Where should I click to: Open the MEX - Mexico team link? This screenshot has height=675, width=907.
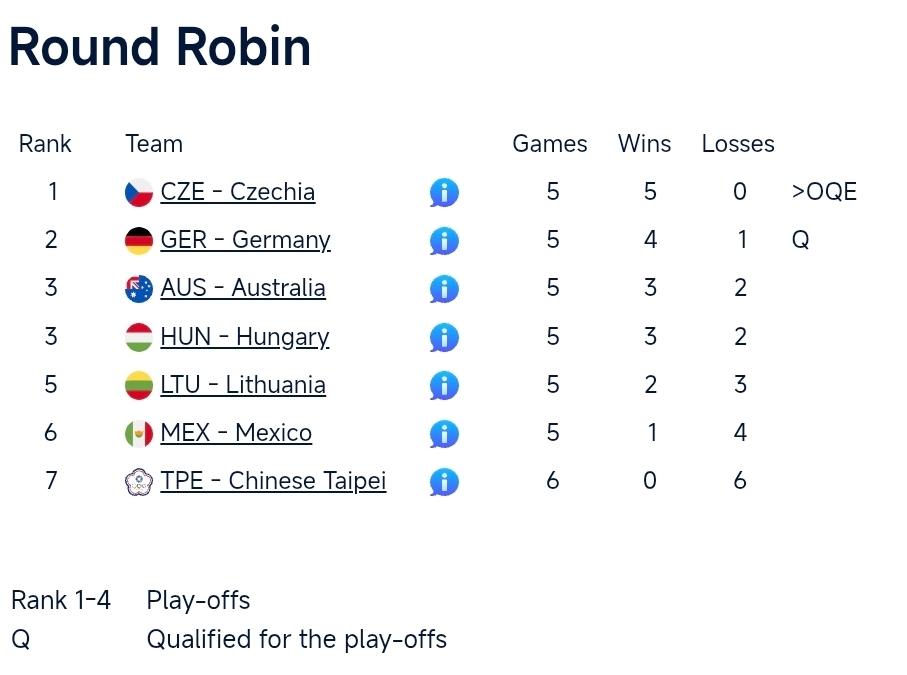click(x=236, y=433)
